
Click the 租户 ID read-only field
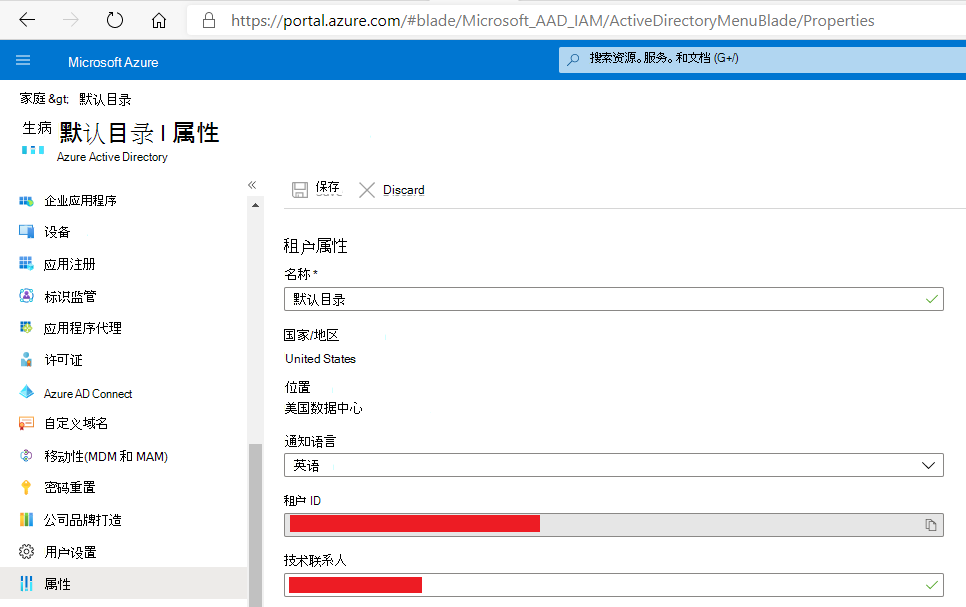coord(614,525)
